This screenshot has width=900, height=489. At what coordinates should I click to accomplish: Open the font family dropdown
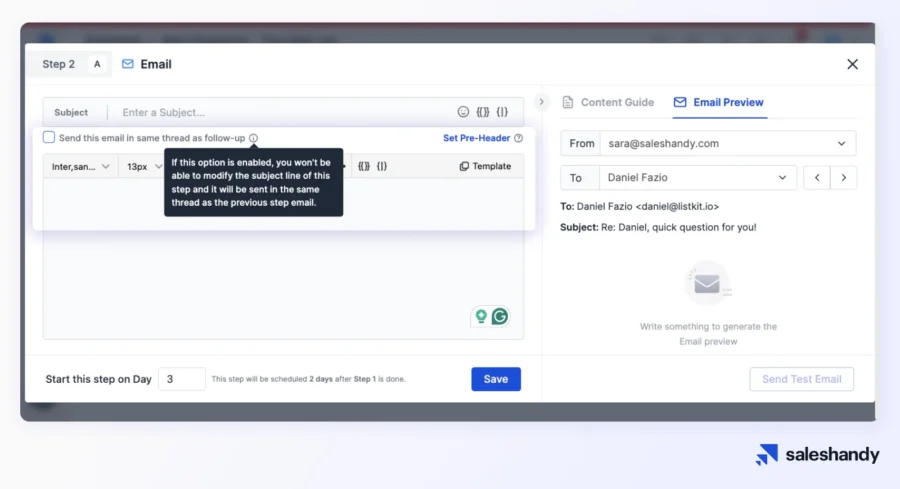pyautogui.click(x=81, y=166)
